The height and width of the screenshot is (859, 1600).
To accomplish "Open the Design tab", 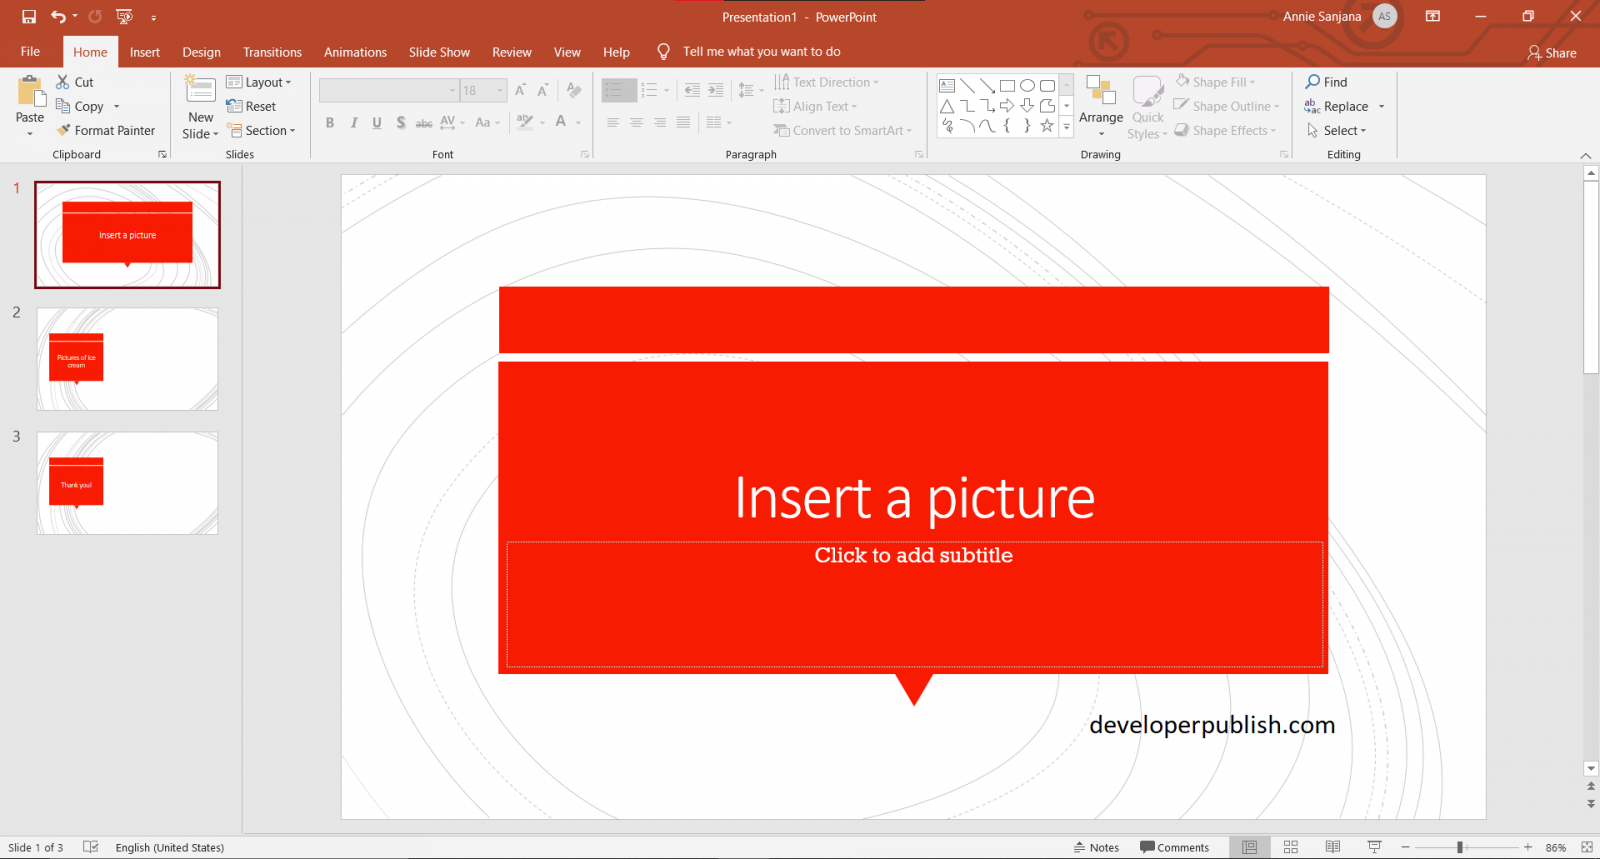I will pyautogui.click(x=201, y=52).
